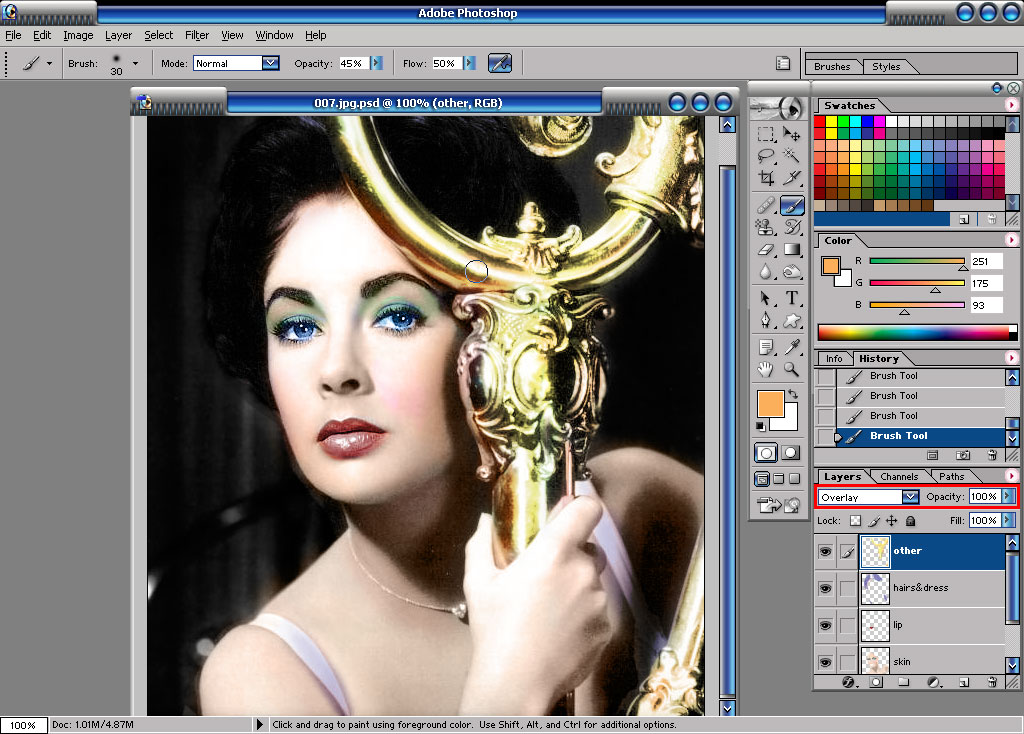
Task: Select the Notes tool
Action: pos(765,347)
